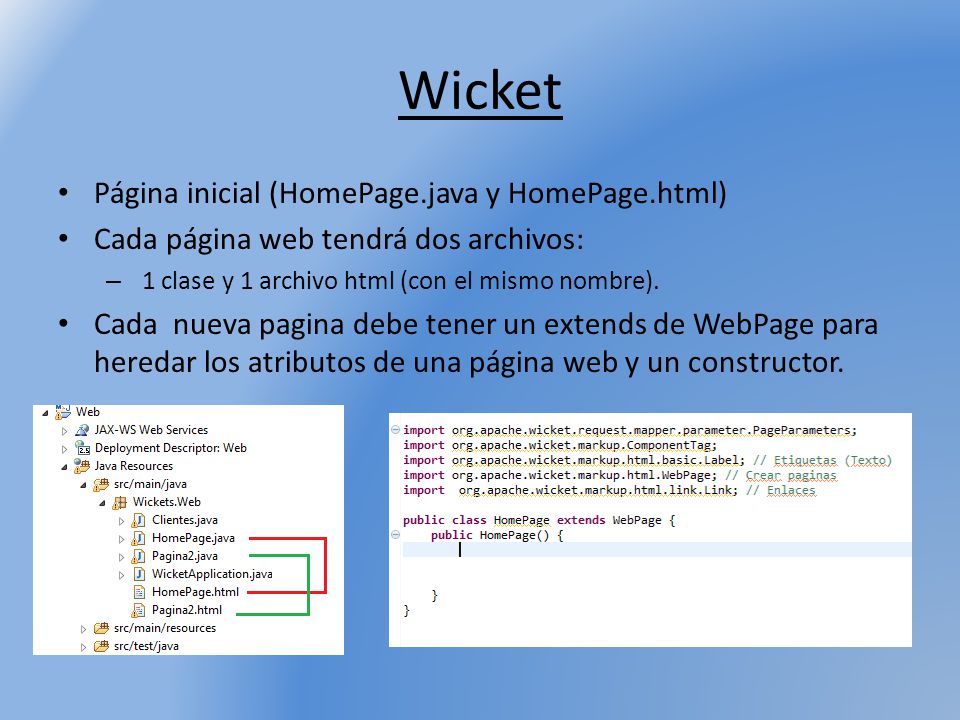Open HomePage.java from the tree
960x720 pixels.
[193, 538]
